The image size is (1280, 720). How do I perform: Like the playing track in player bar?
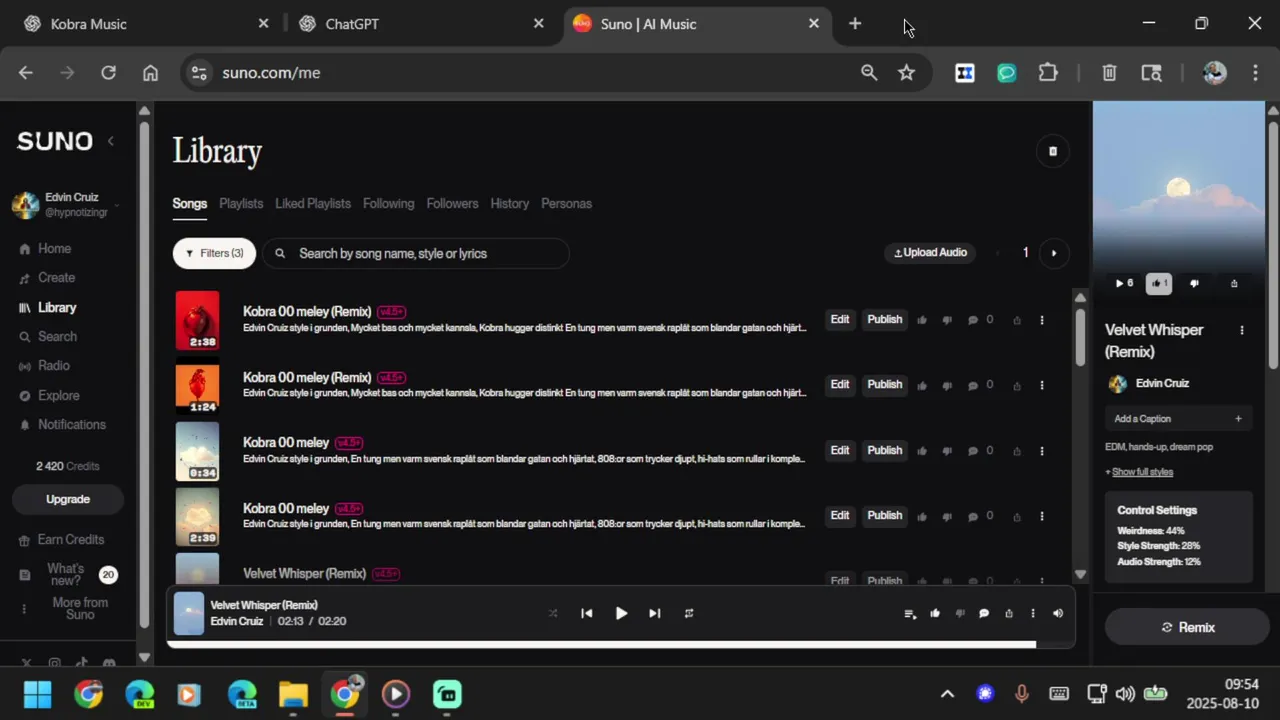click(x=935, y=614)
